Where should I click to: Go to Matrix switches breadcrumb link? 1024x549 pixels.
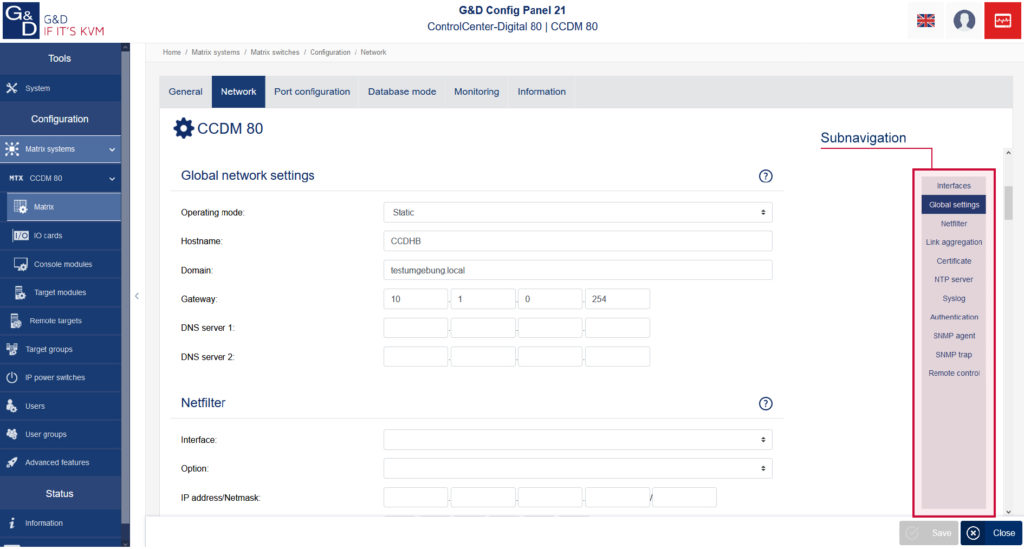[275, 52]
